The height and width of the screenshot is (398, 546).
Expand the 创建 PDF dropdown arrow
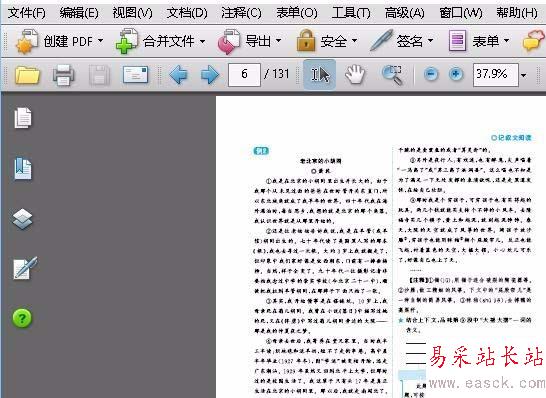(100, 41)
